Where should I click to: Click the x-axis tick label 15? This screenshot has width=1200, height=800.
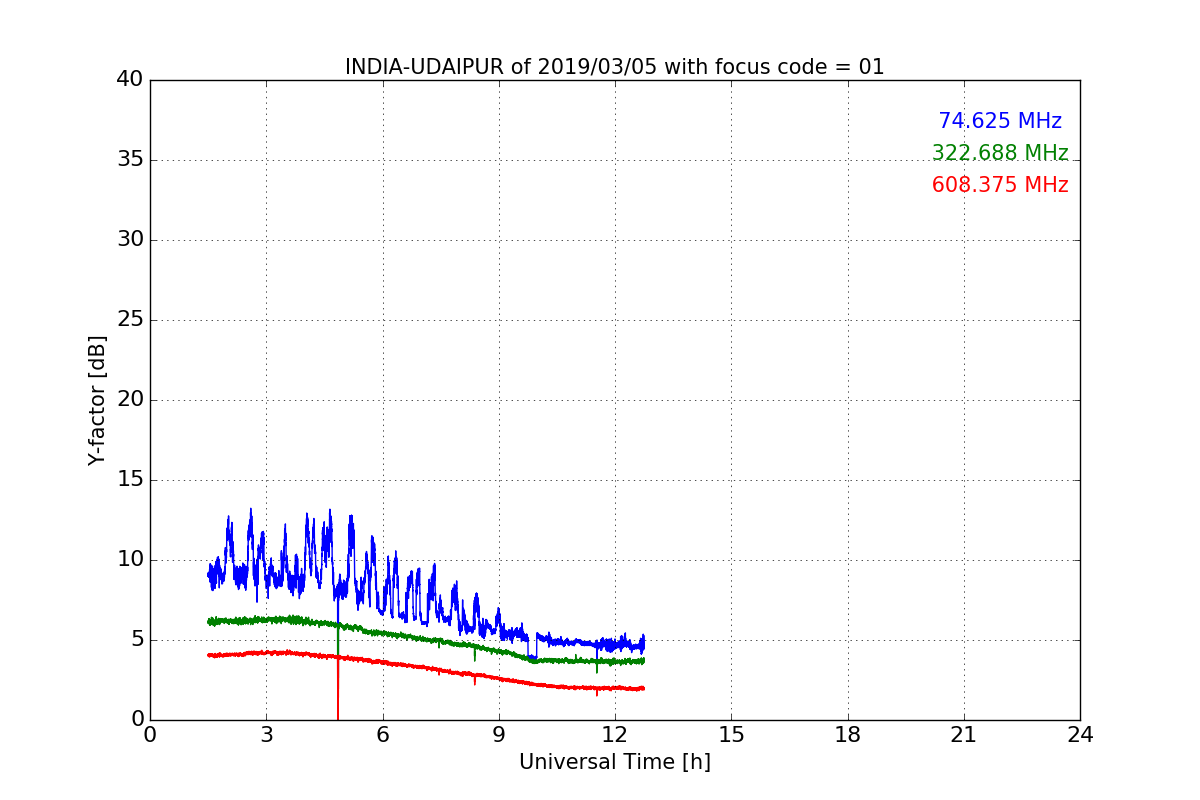coord(731,735)
